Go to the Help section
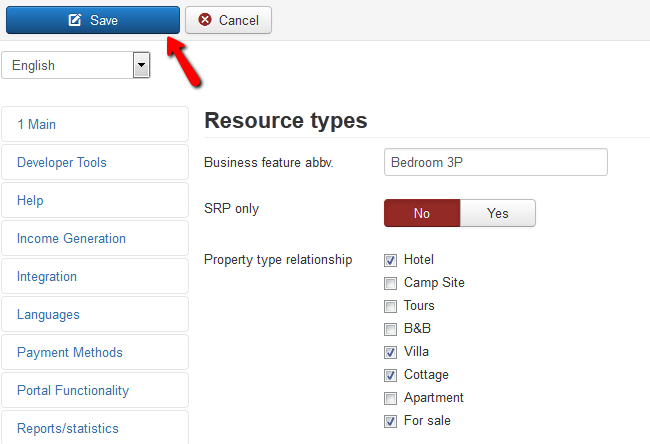Image resolution: width=650 pixels, height=444 pixels. tap(95, 200)
